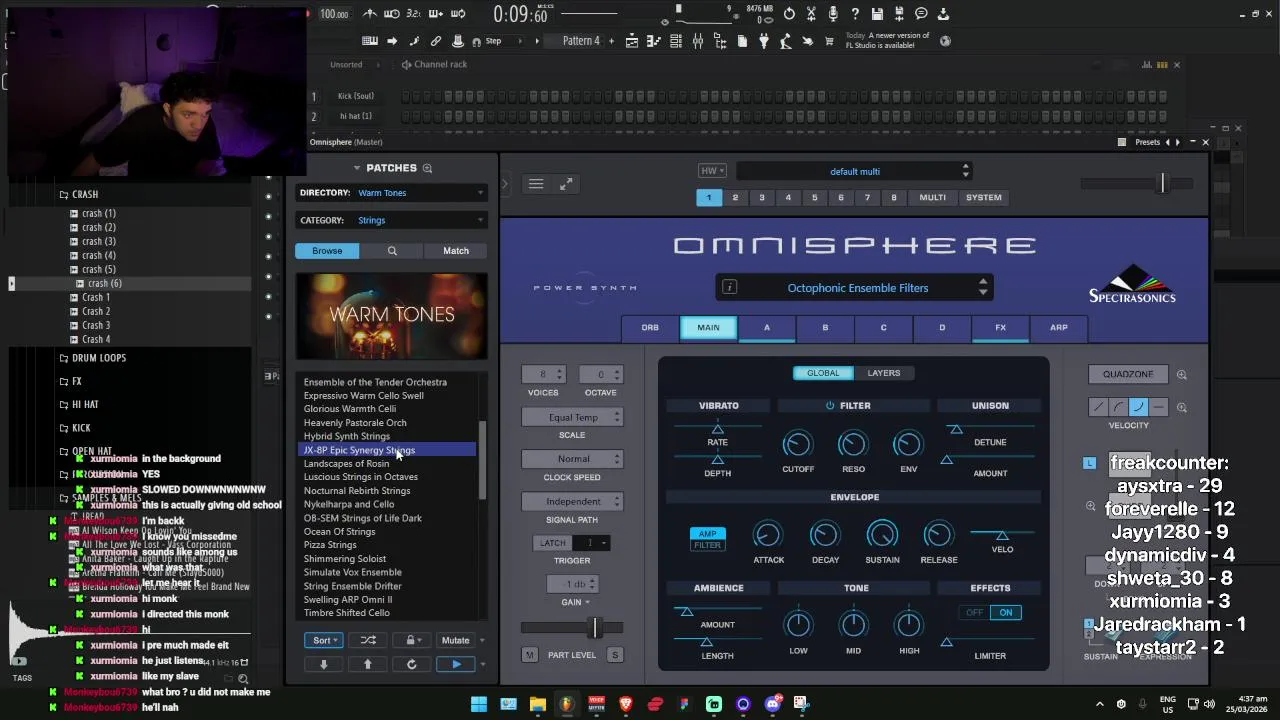Screen dimensions: 1280x720
Task: Turn effects OFF
Action: (974, 613)
